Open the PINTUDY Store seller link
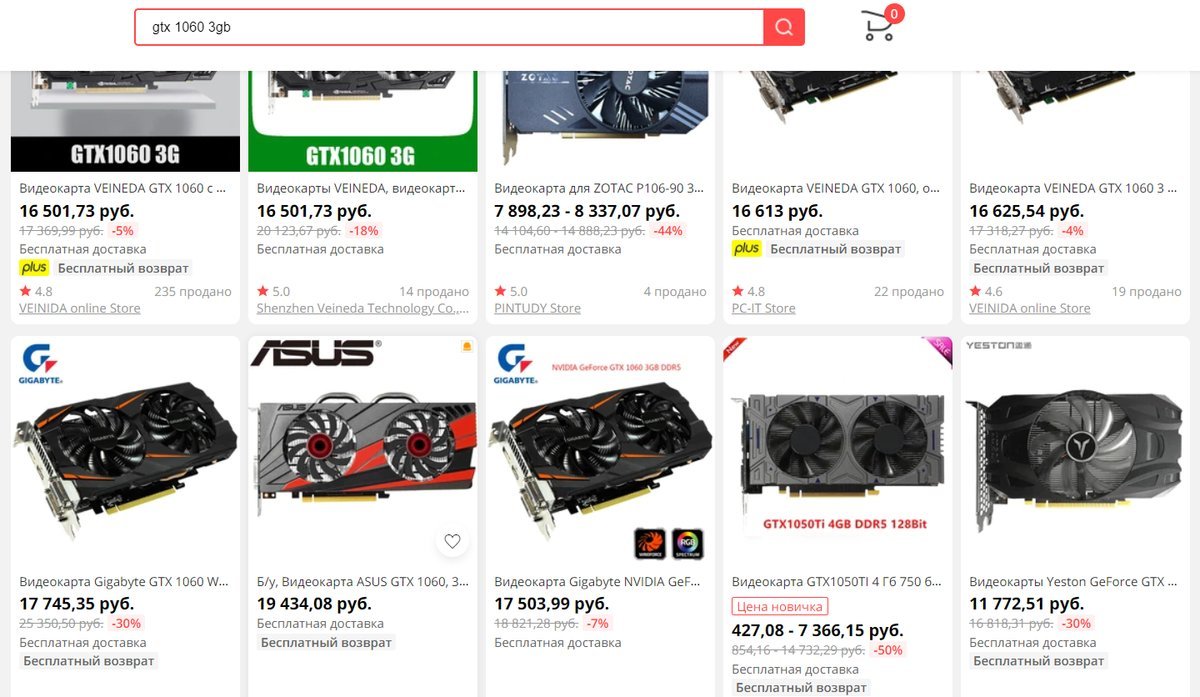 537,308
